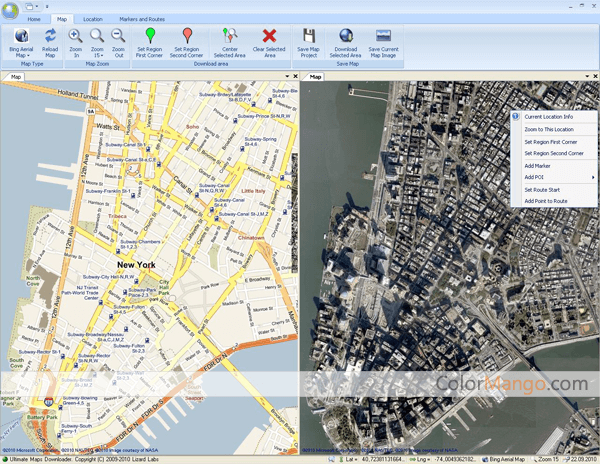Open left map pane tab list arrow
Image resolution: width=600 pixels, height=464 pixels.
coord(287,77)
